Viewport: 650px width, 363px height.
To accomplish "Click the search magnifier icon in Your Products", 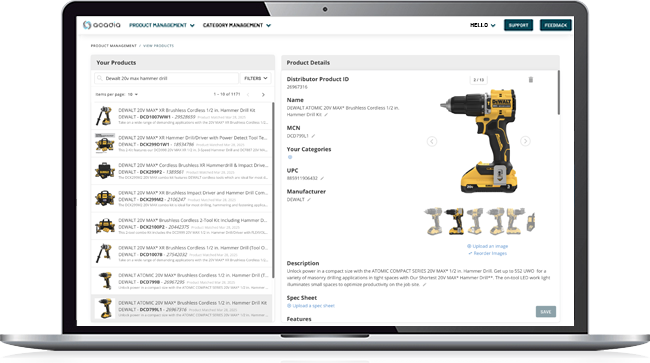I will [99, 78].
